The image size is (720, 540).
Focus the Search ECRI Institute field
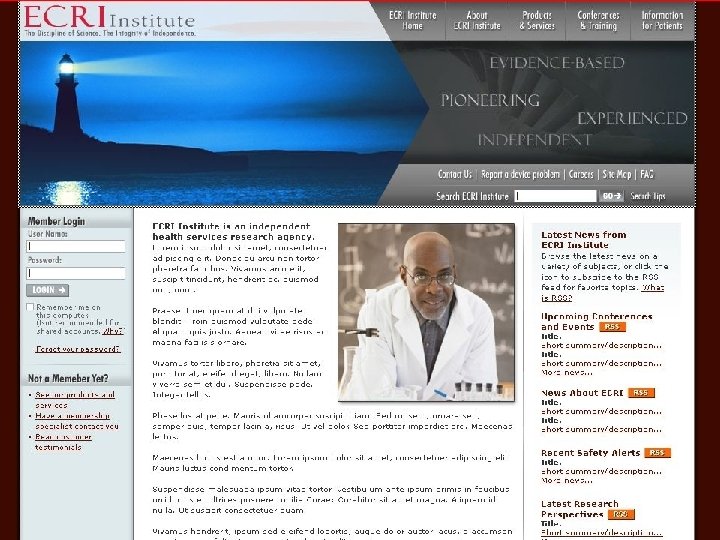click(555, 196)
